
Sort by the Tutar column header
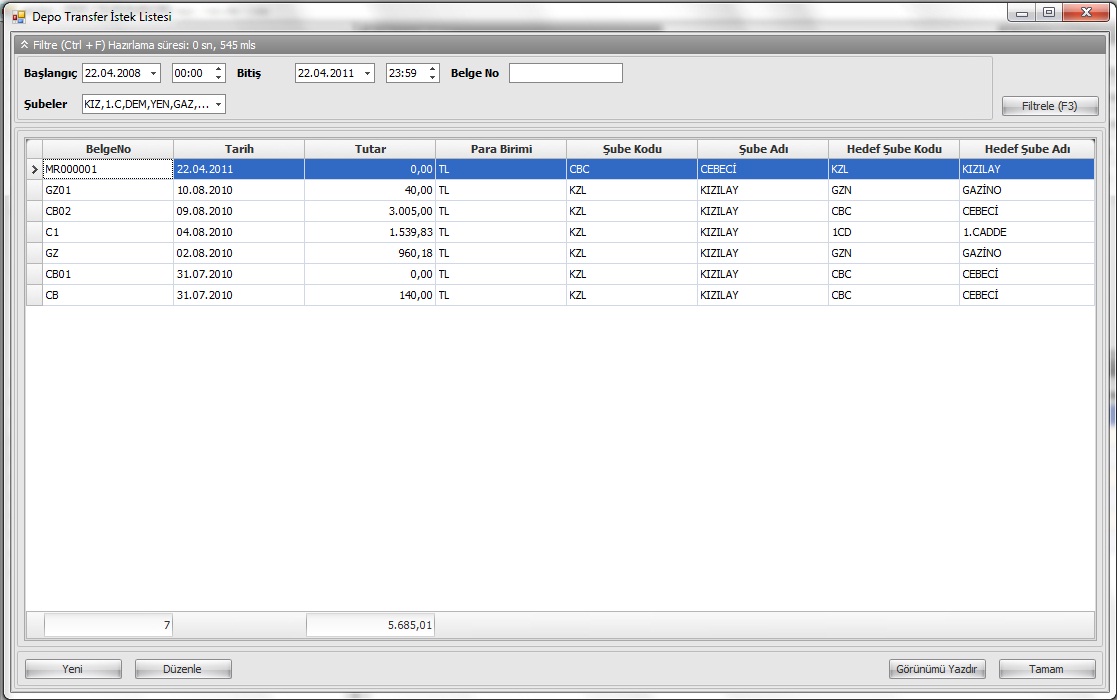(x=370, y=149)
